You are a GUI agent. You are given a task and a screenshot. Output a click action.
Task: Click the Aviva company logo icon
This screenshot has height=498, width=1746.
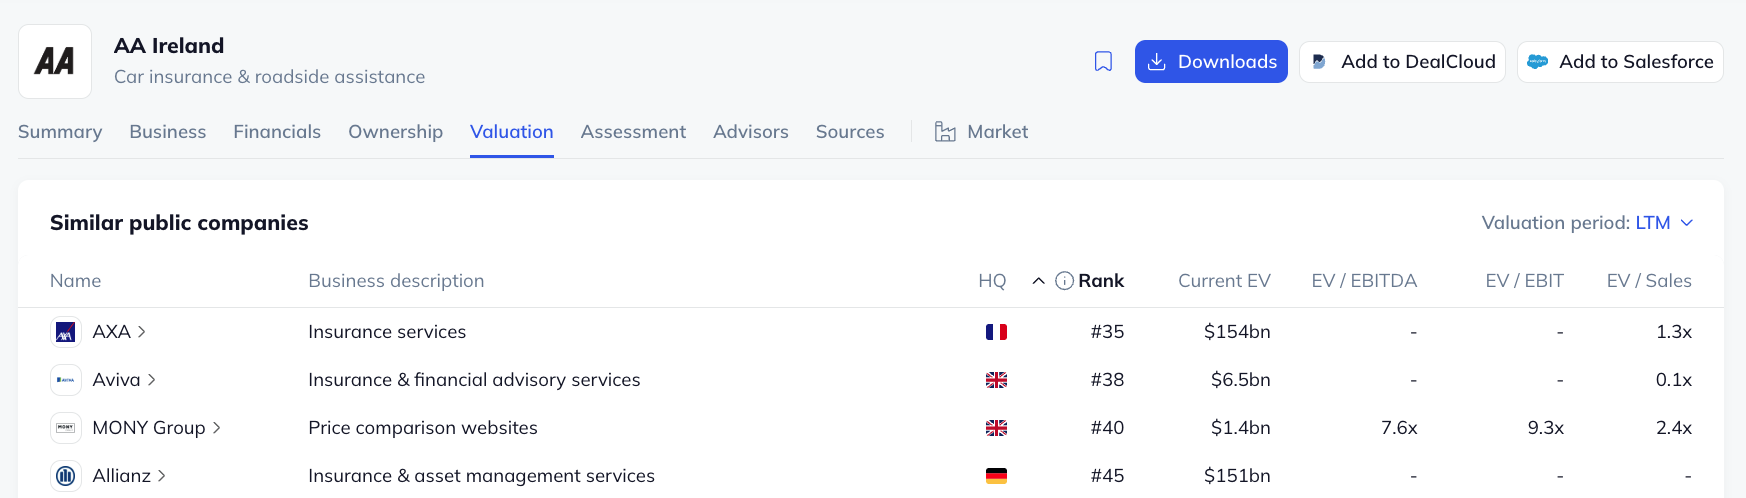point(66,380)
